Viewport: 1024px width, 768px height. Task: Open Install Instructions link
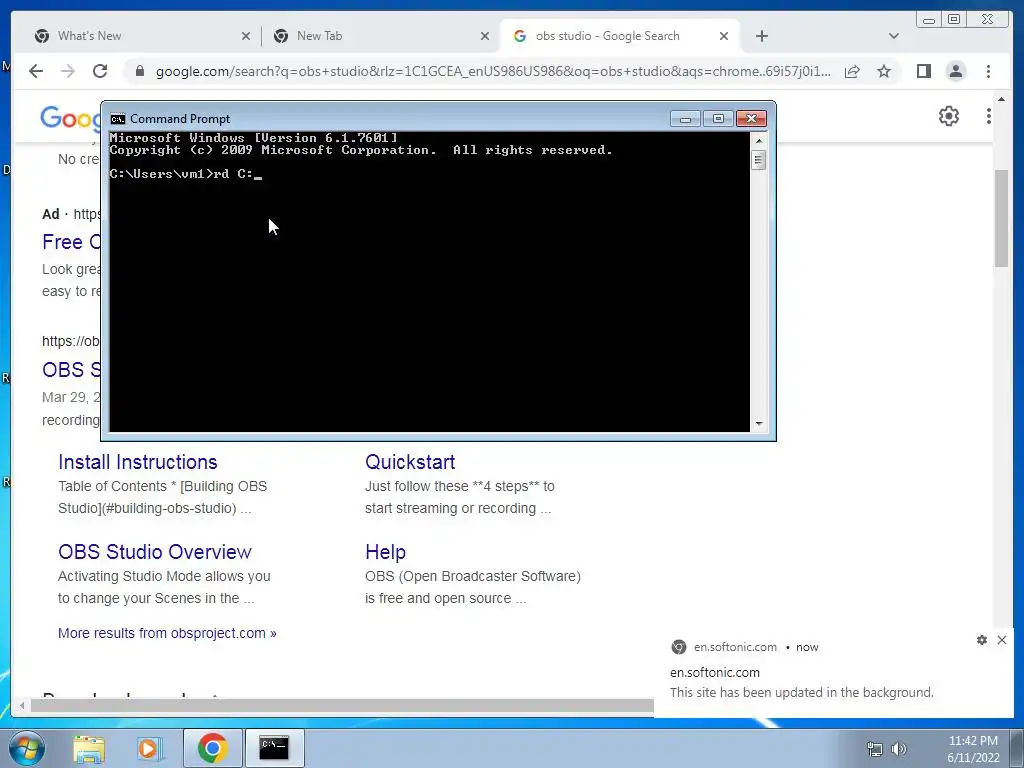138,462
